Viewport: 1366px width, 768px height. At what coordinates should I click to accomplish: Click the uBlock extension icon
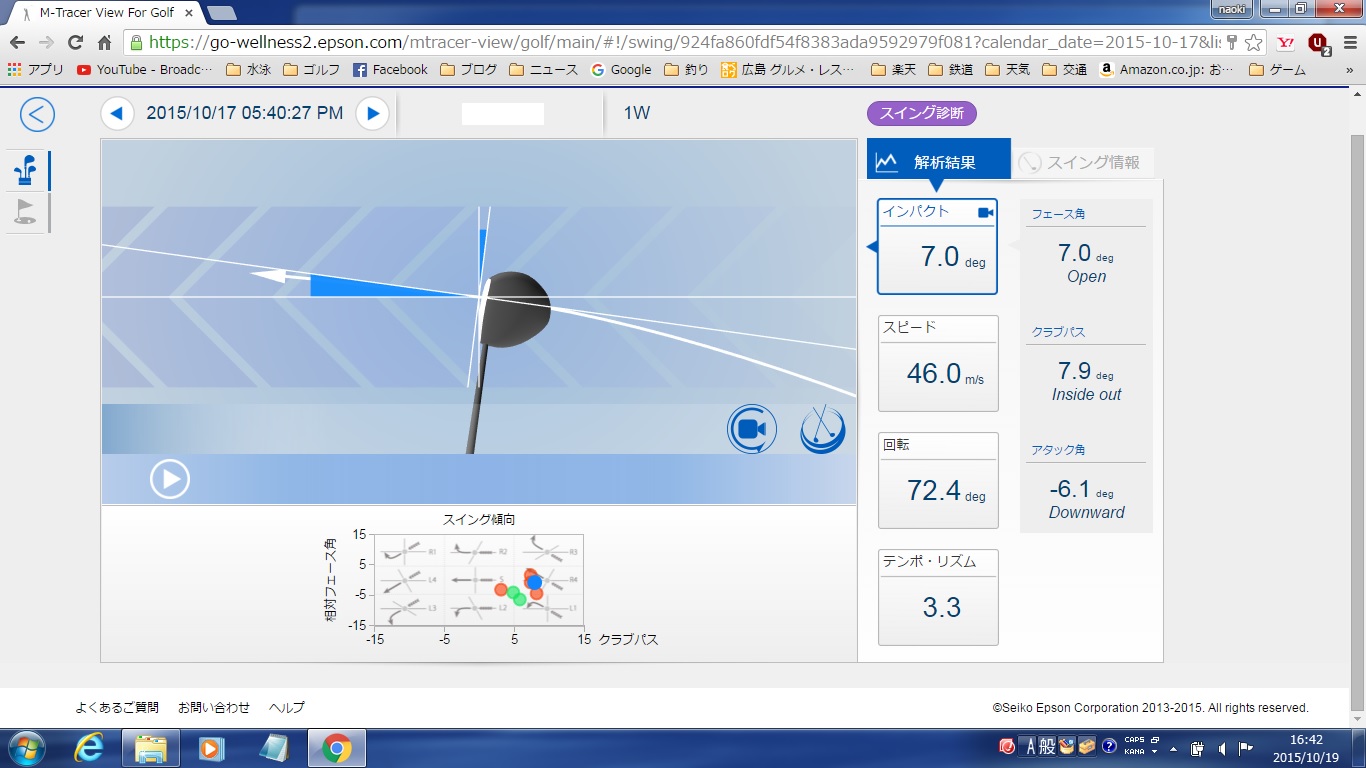click(x=1319, y=43)
